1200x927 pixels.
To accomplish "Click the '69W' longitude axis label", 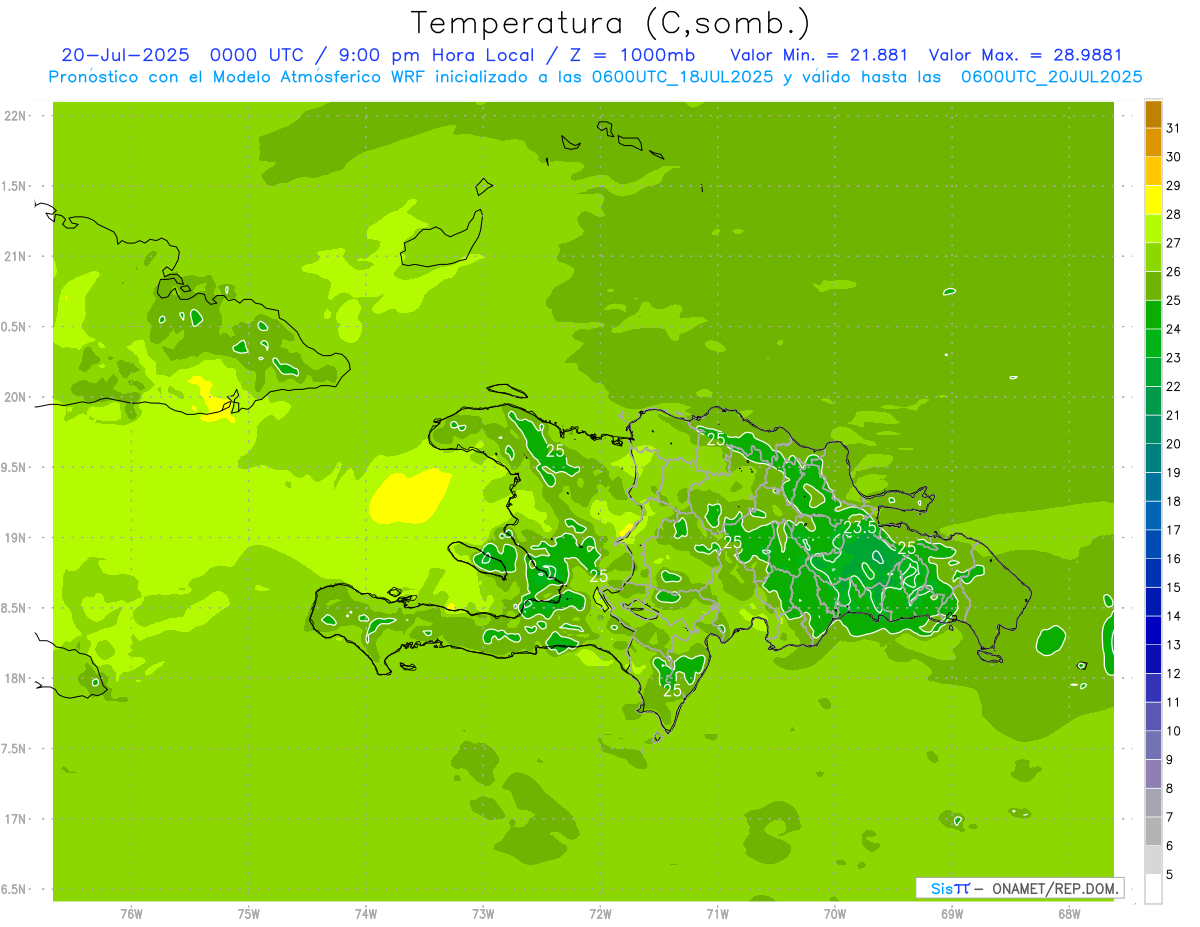I will click(x=952, y=914).
